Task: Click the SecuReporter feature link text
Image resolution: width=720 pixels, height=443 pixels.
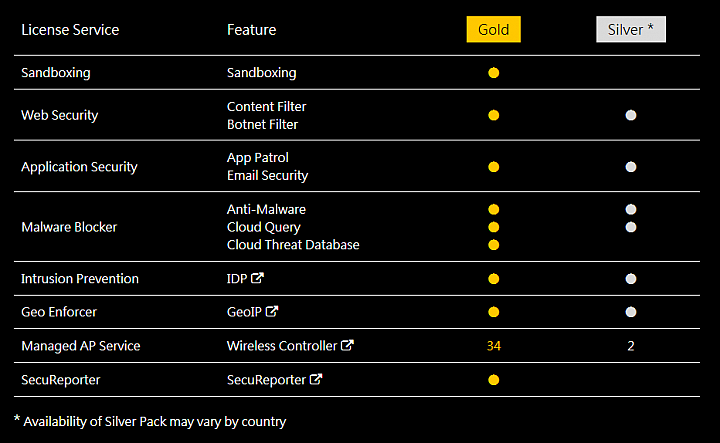Action: (x=266, y=380)
